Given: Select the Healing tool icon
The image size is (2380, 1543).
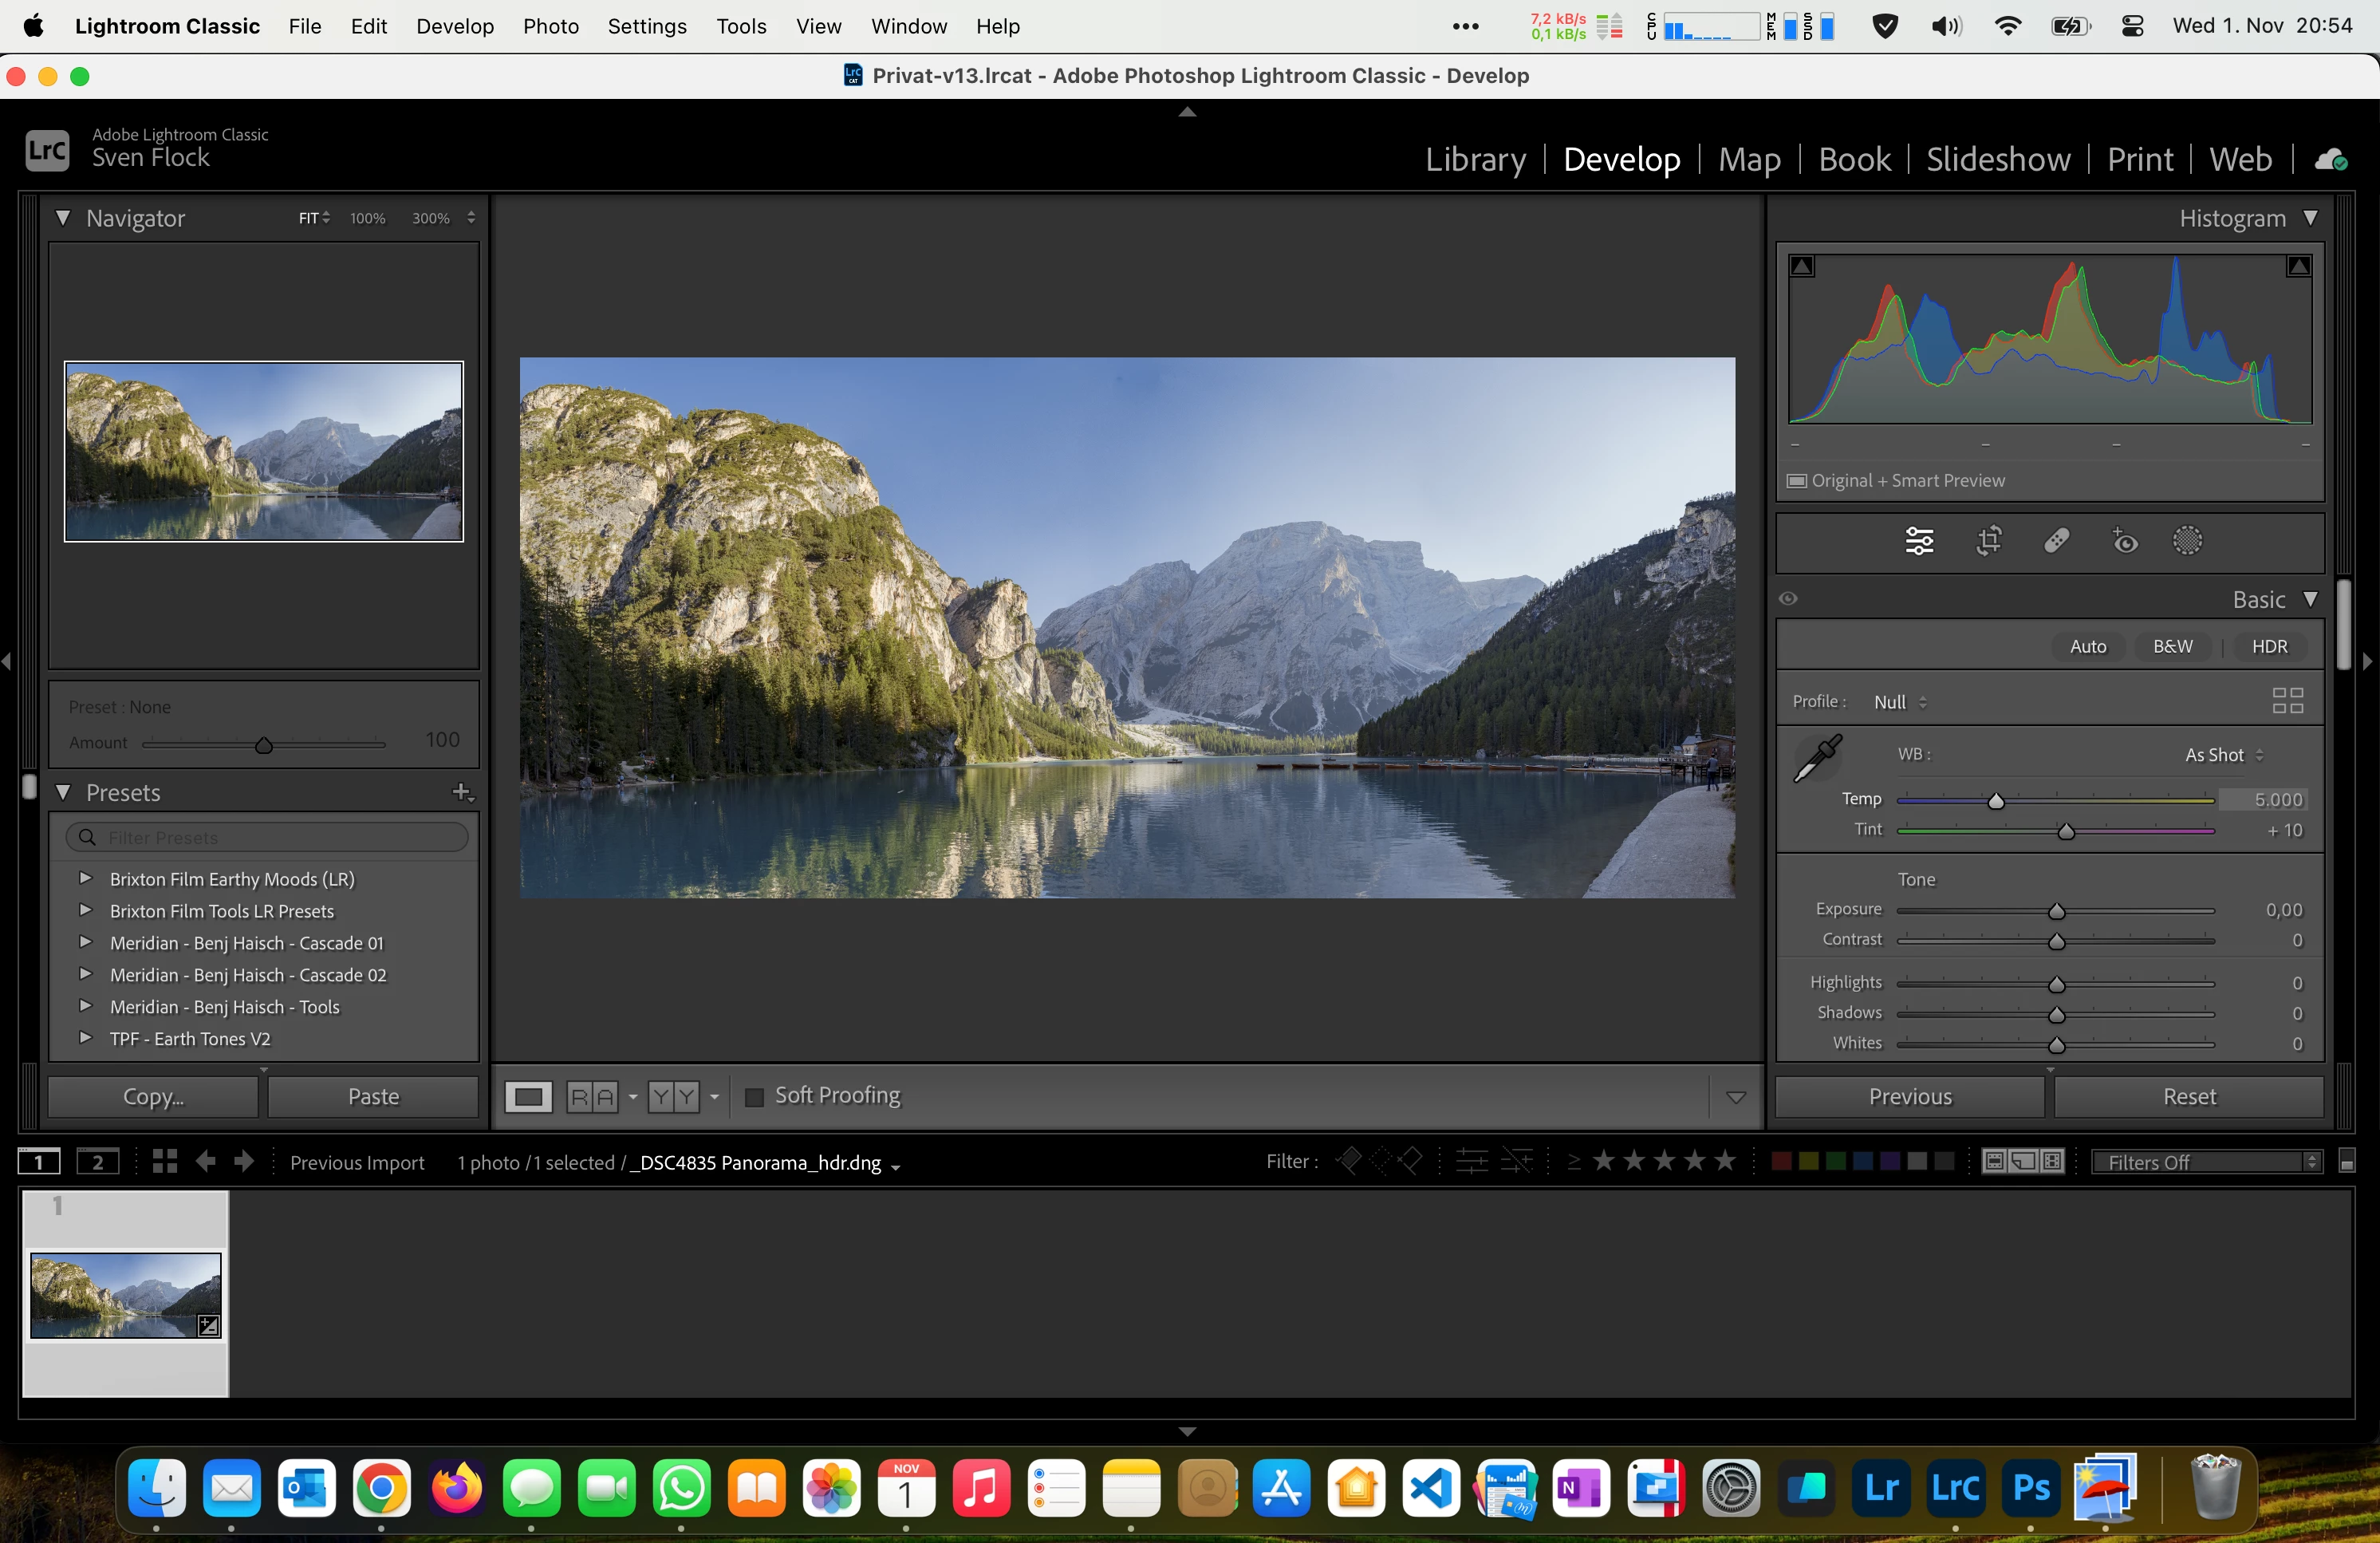Looking at the screenshot, I should [x=2056, y=541].
